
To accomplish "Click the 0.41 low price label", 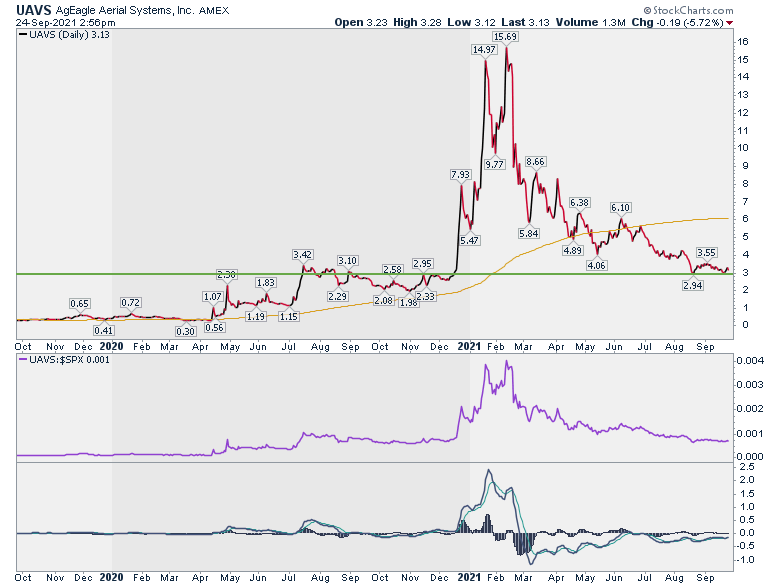I will coord(103,330).
